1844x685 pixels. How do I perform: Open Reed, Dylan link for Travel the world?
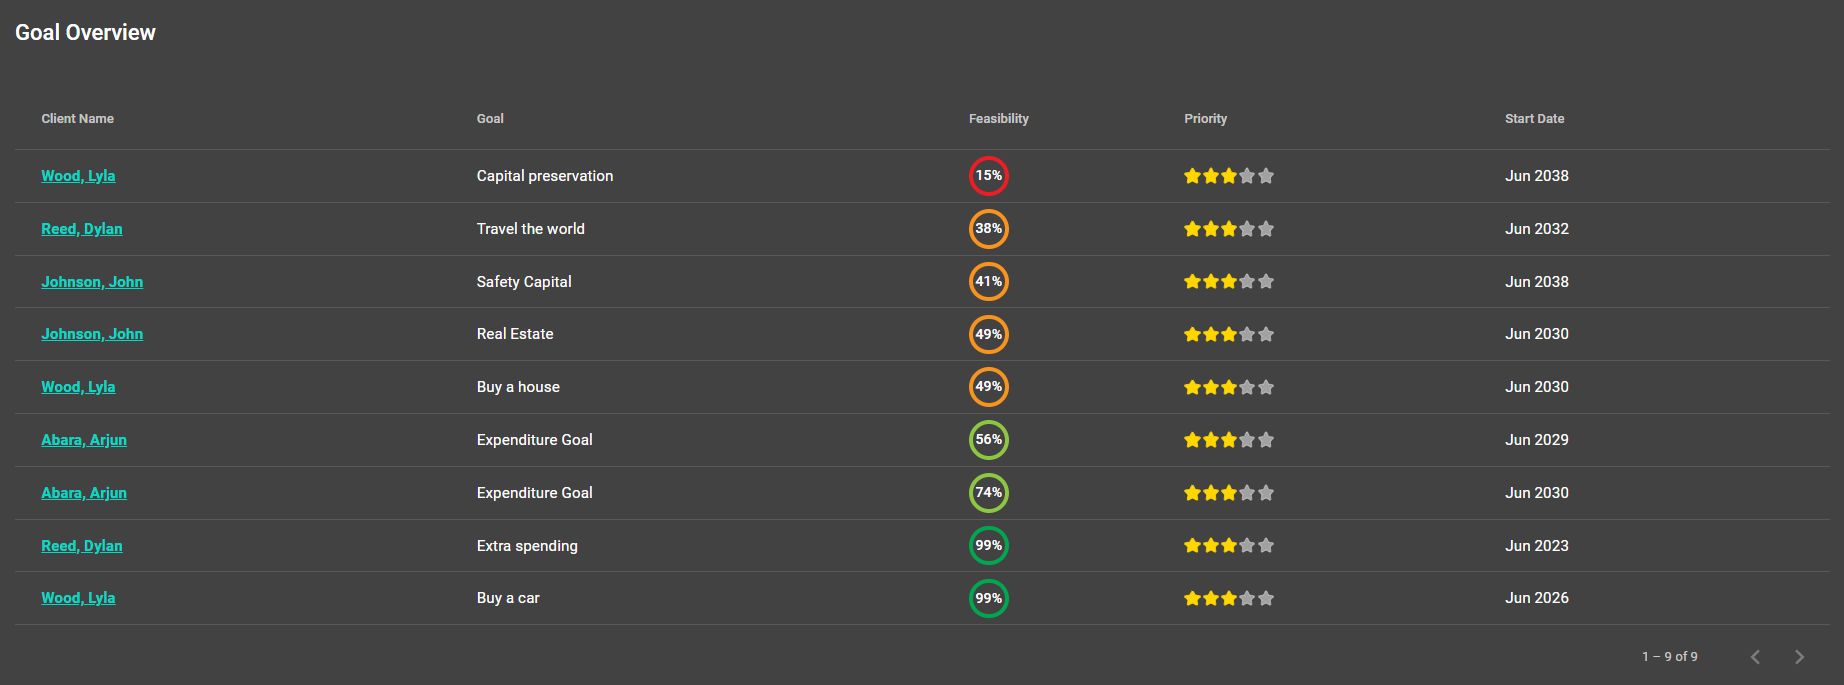click(x=82, y=229)
